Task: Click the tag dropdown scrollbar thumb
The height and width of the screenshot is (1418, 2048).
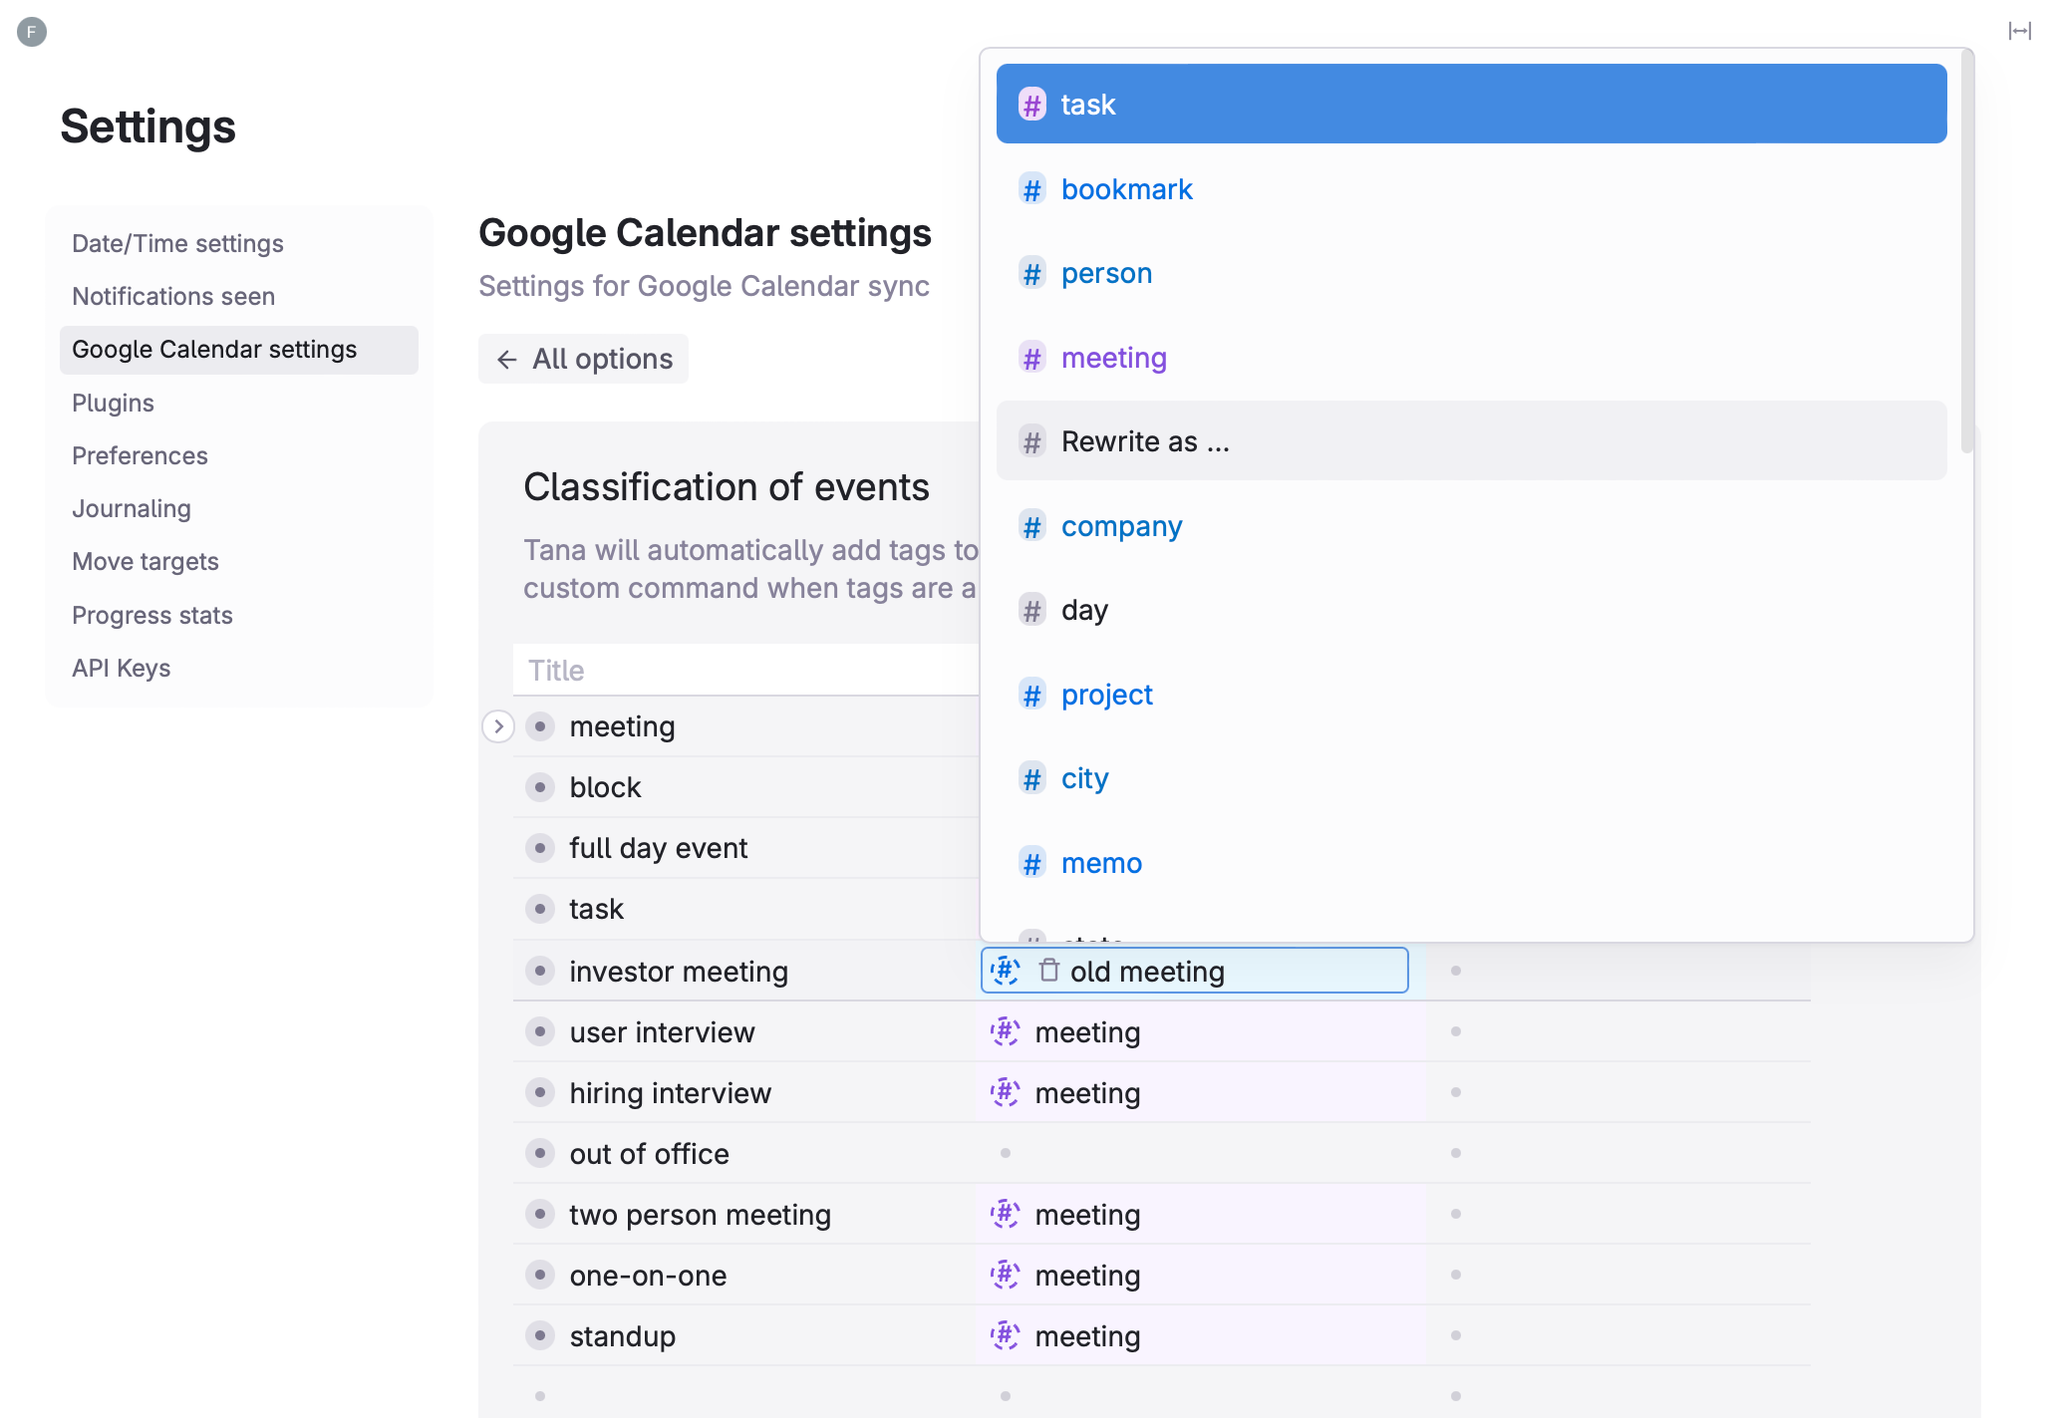Action: click(1967, 250)
